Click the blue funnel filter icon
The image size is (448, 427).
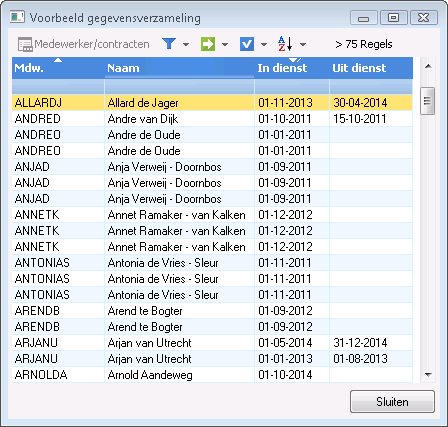click(x=169, y=44)
